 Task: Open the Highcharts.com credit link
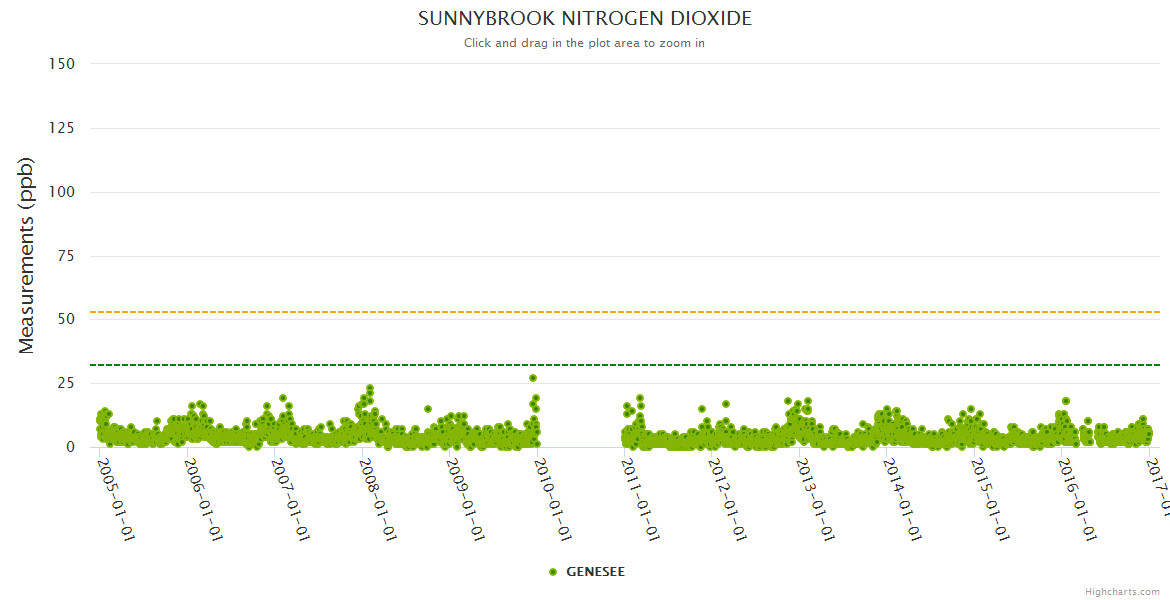point(1122,591)
